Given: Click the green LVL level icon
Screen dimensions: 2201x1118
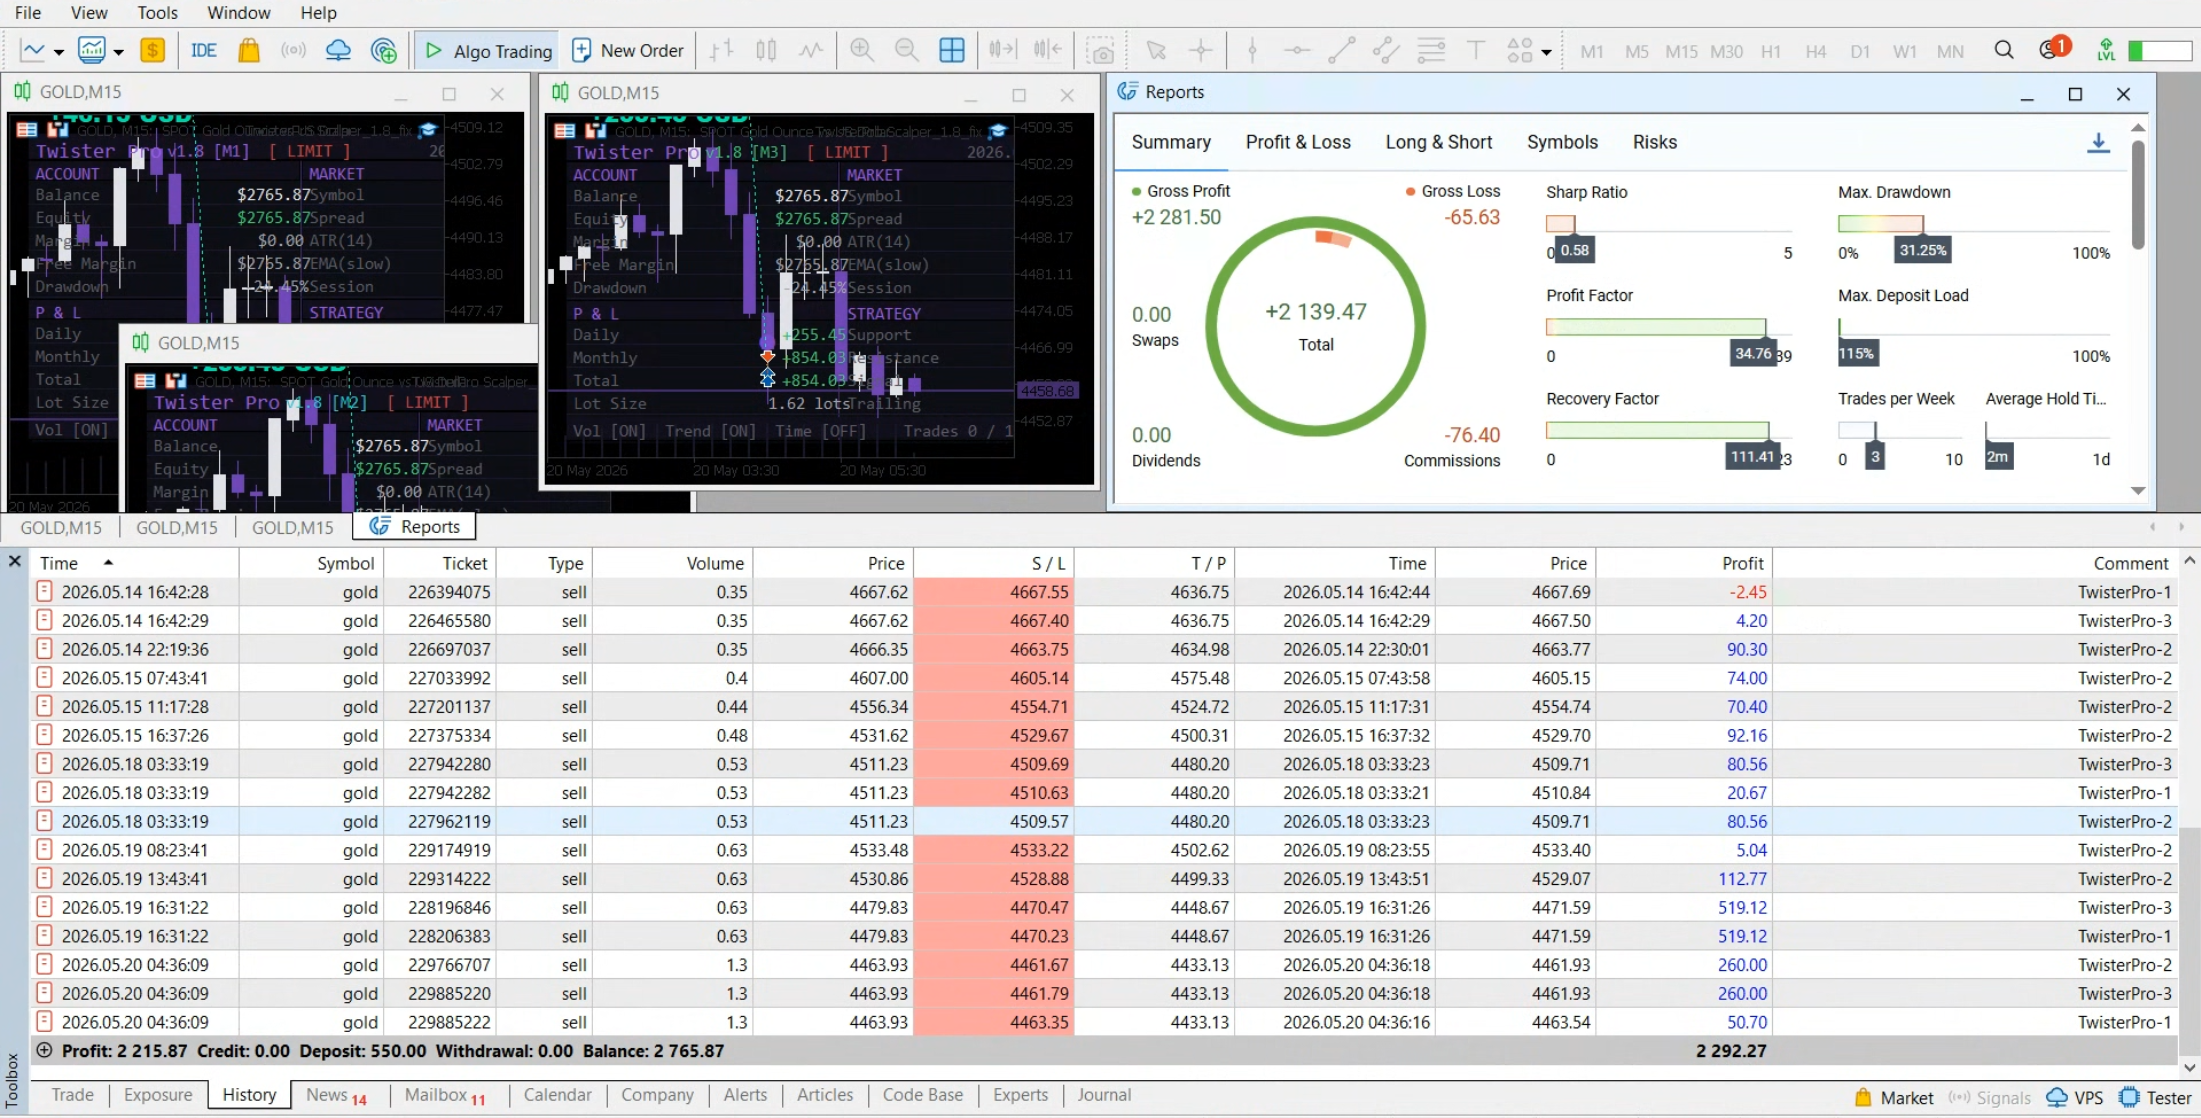Looking at the screenshot, I should click(2106, 50).
